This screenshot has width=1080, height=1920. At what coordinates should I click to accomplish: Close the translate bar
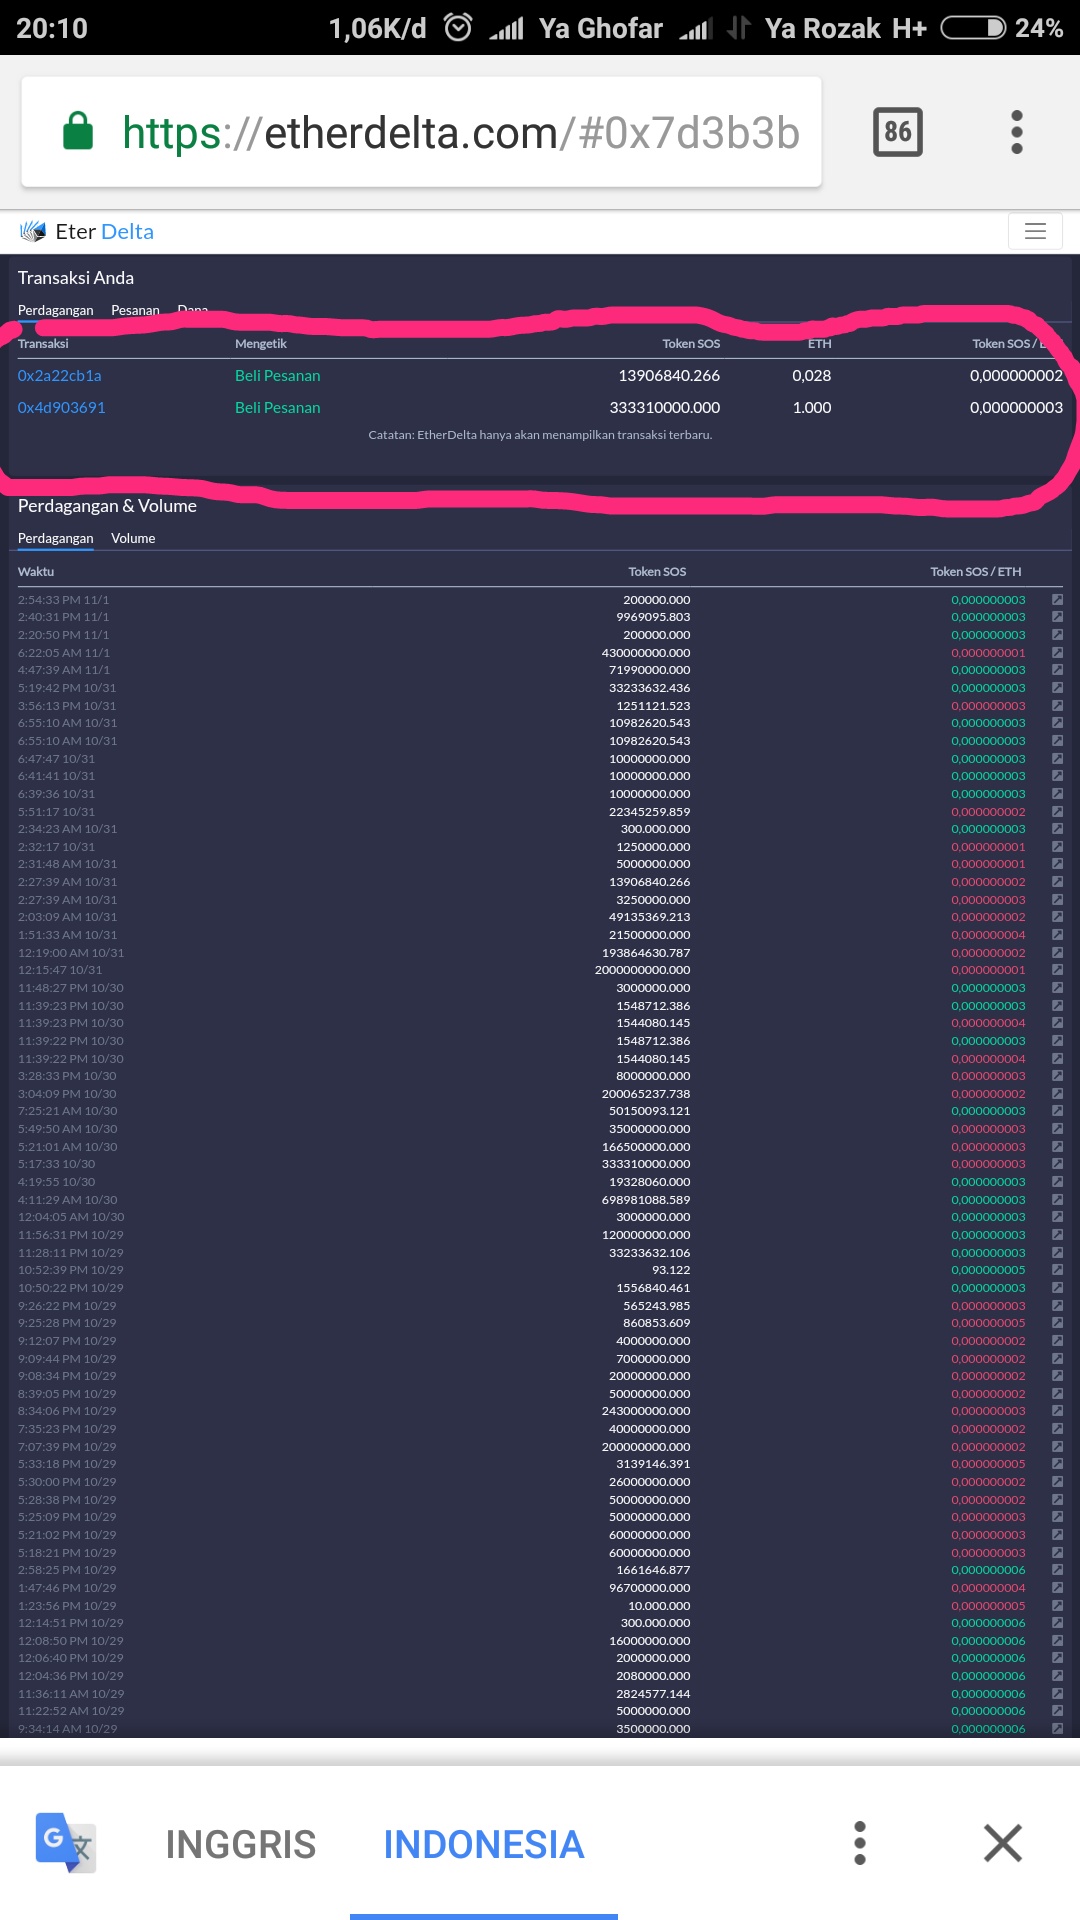[x=1003, y=1843]
